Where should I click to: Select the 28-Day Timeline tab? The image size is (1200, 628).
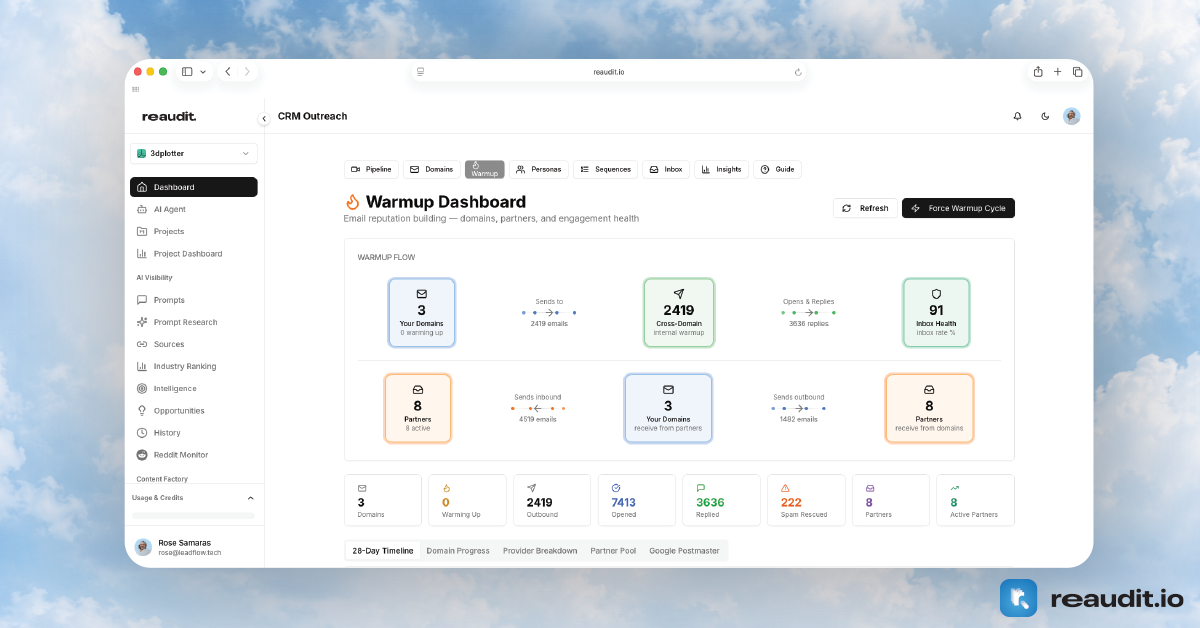[383, 551]
